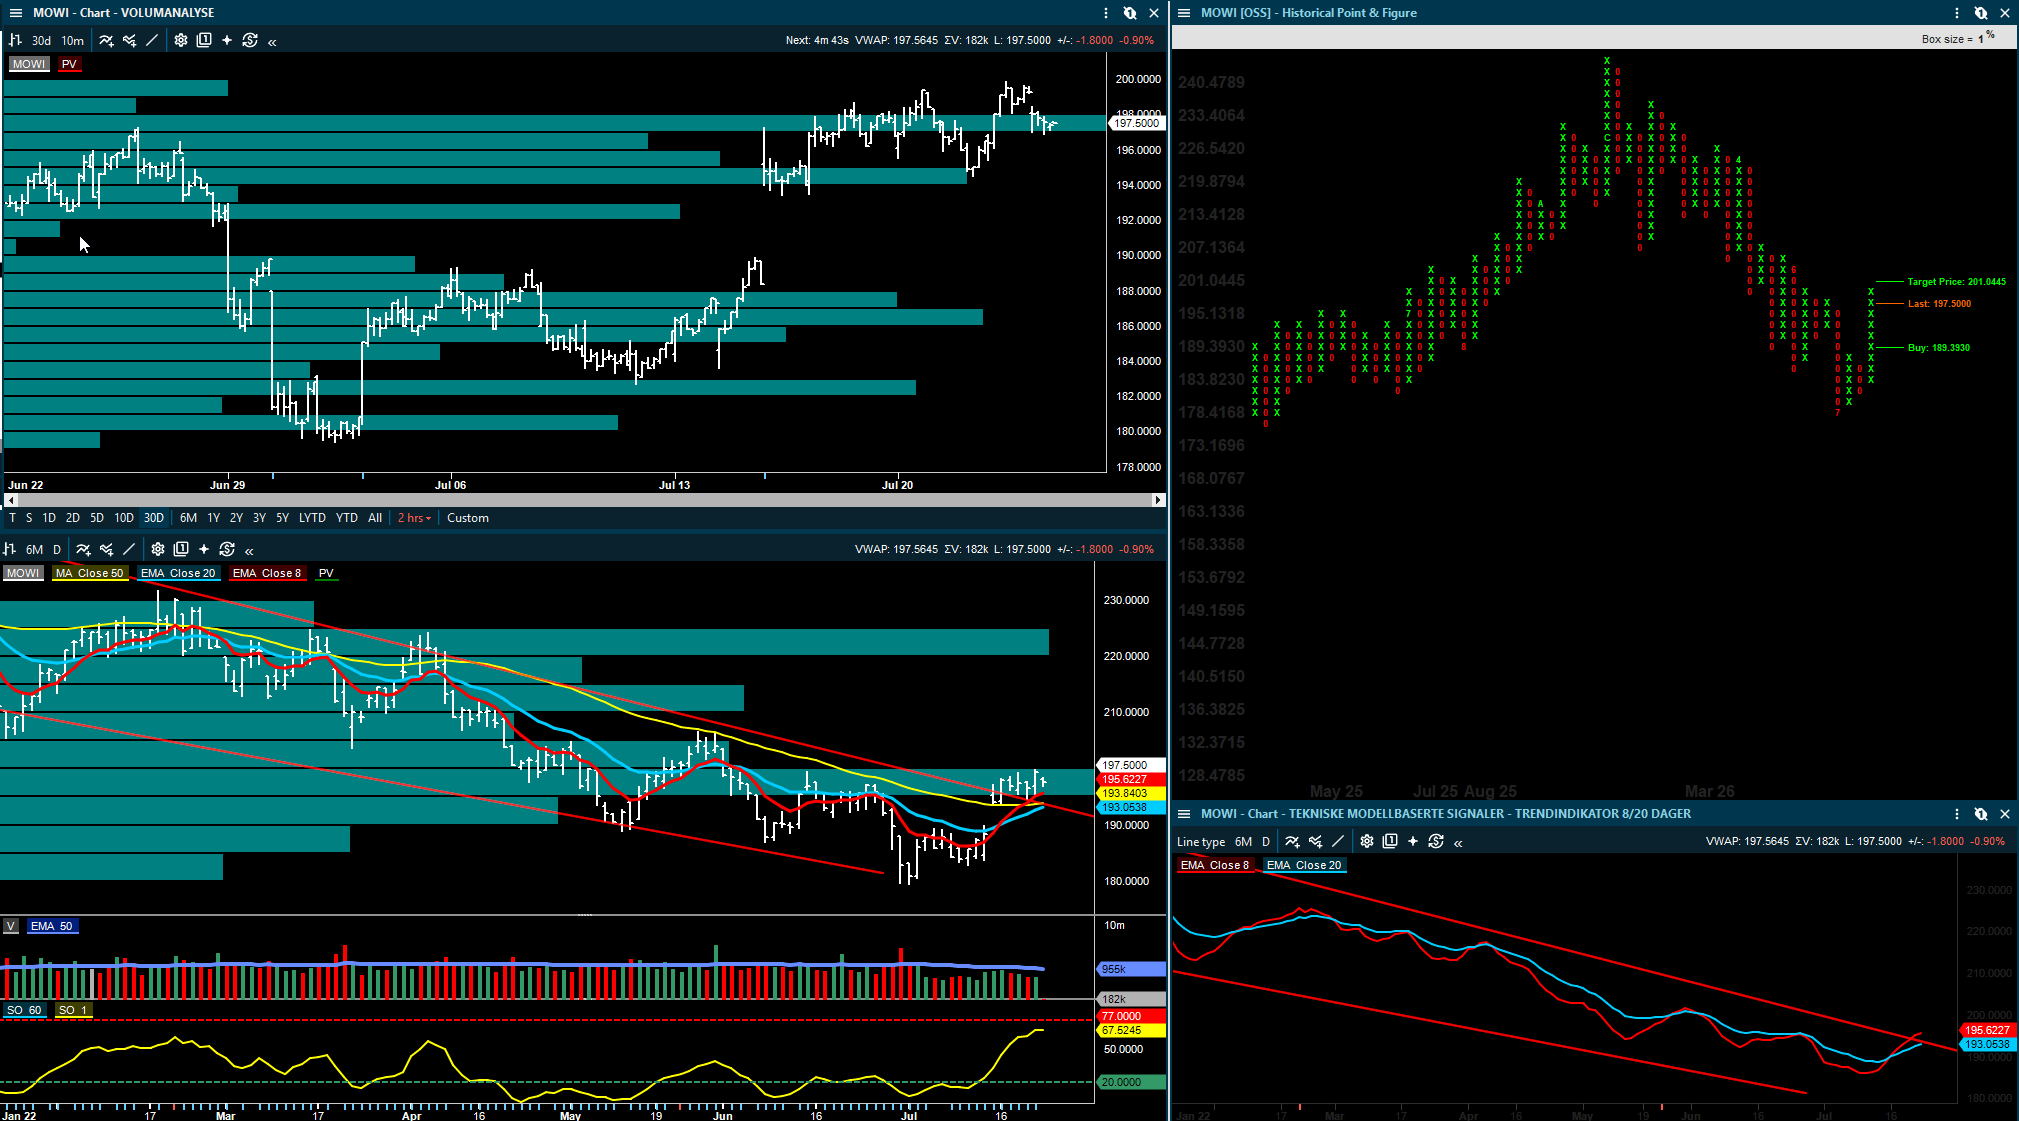
Task: Select the YTD time range tab
Action: [x=347, y=518]
